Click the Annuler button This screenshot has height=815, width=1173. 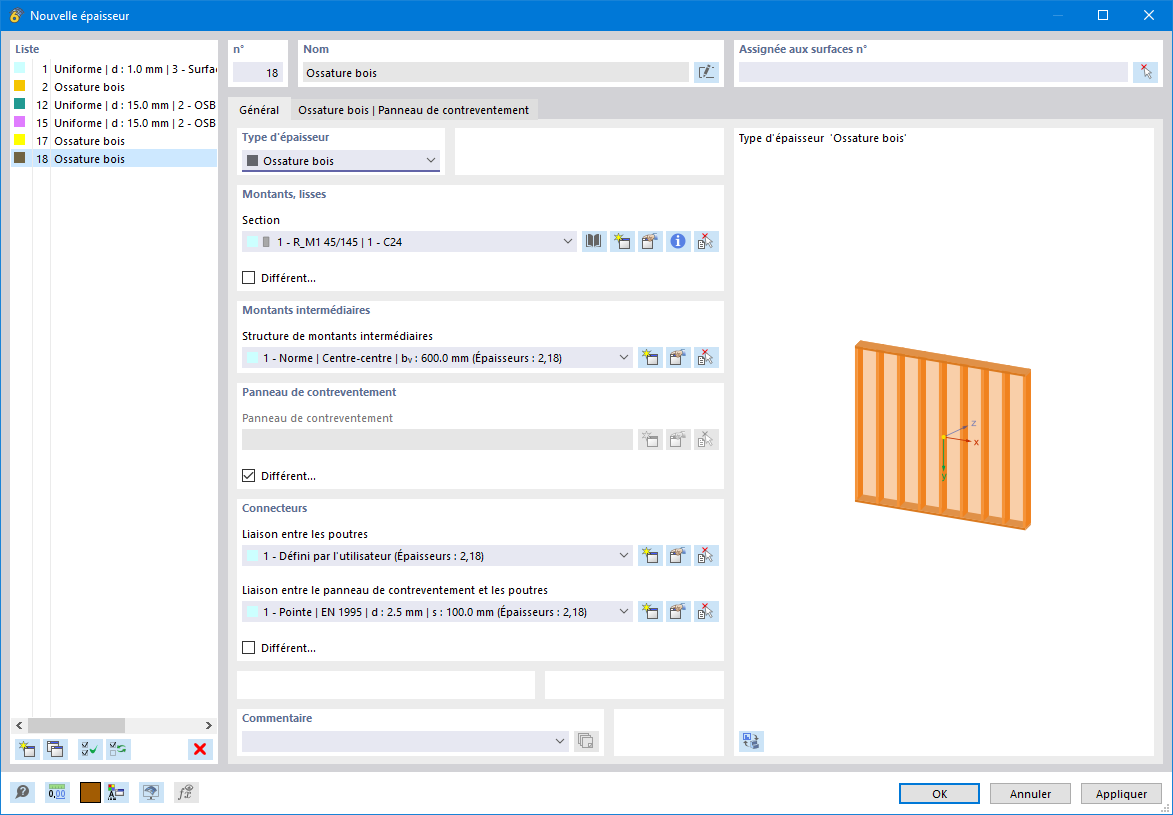point(1030,794)
